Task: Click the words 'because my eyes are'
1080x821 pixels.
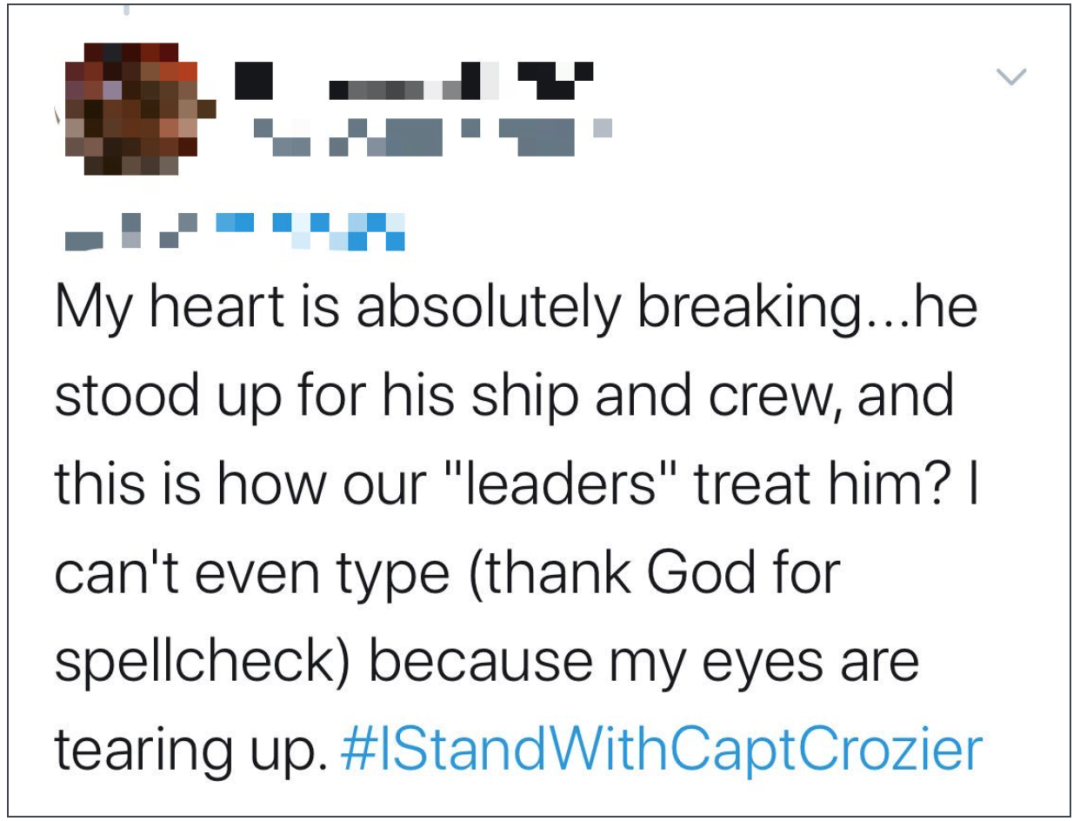Action: click(x=644, y=661)
